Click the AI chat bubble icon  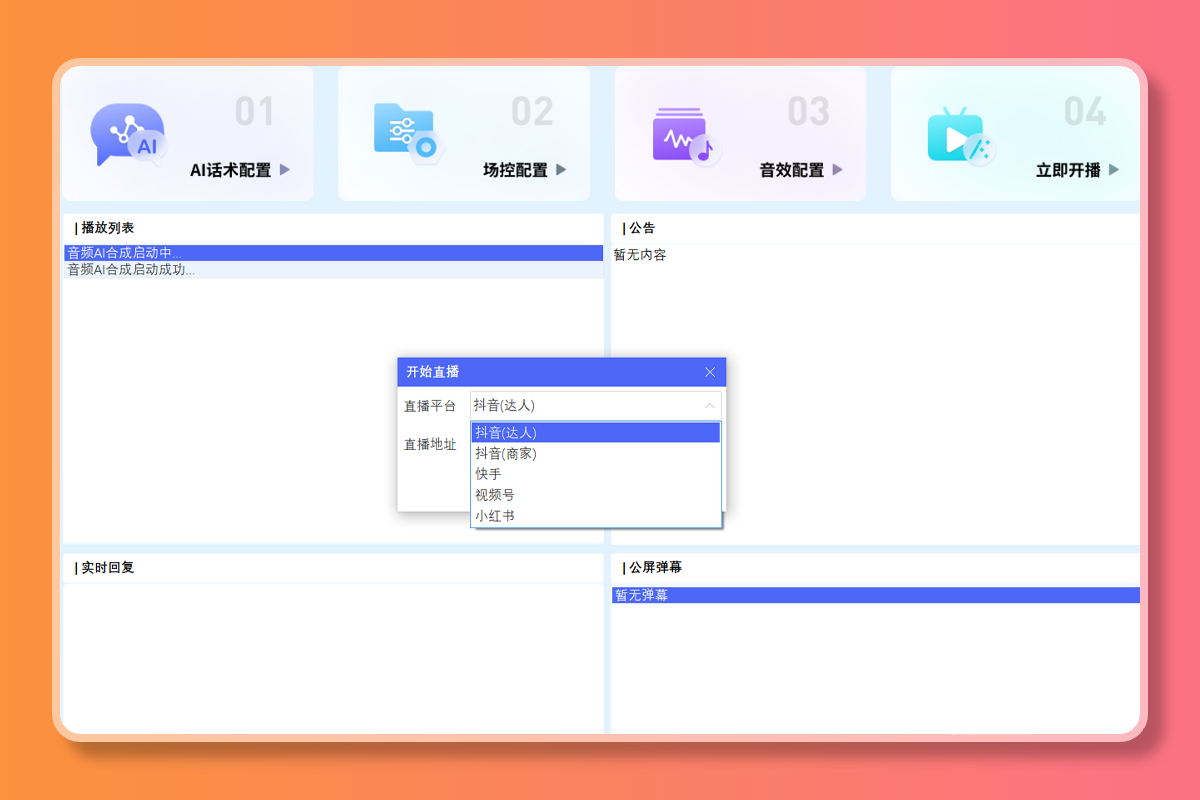(127, 134)
